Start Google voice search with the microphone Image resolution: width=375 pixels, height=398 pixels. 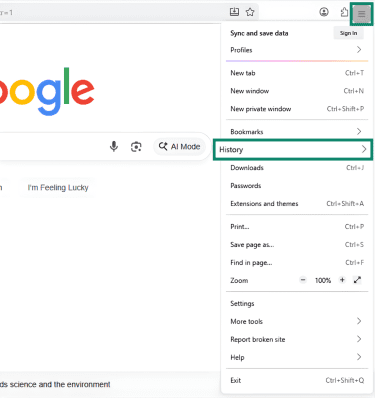pyautogui.click(x=114, y=146)
